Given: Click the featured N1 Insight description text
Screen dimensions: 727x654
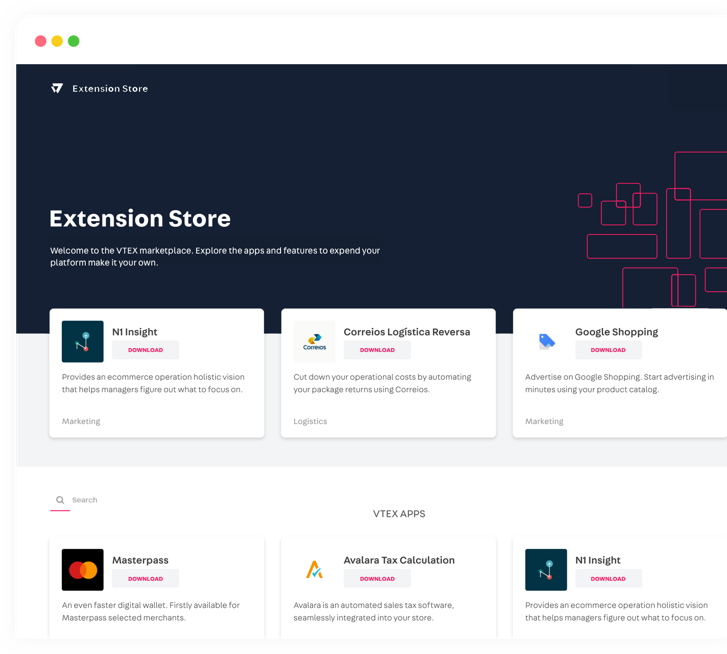Looking at the screenshot, I should pos(153,383).
